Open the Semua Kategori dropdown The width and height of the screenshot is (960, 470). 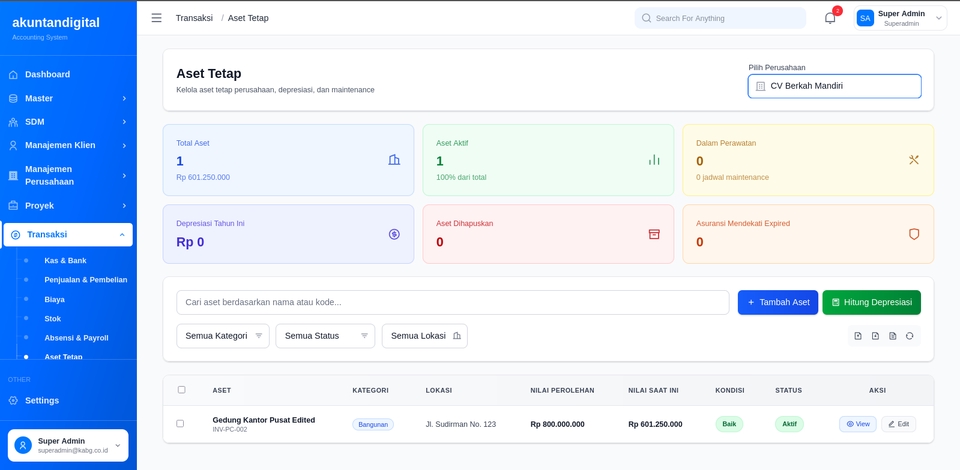coord(222,336)
